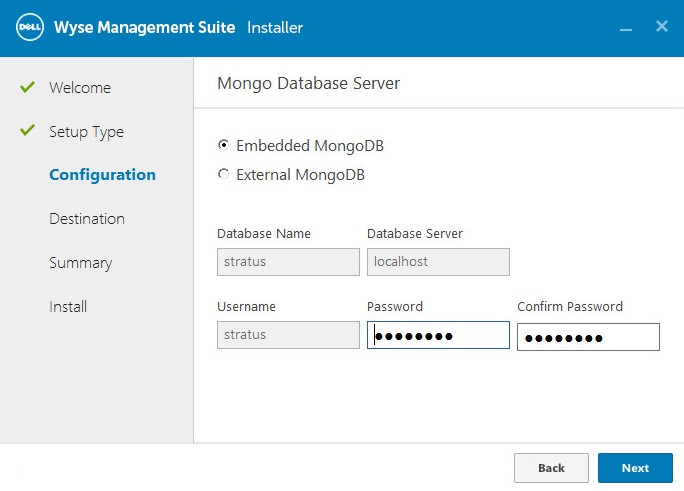
Task: Choose the External MongoDB option
Action: (x=223, y=175)
